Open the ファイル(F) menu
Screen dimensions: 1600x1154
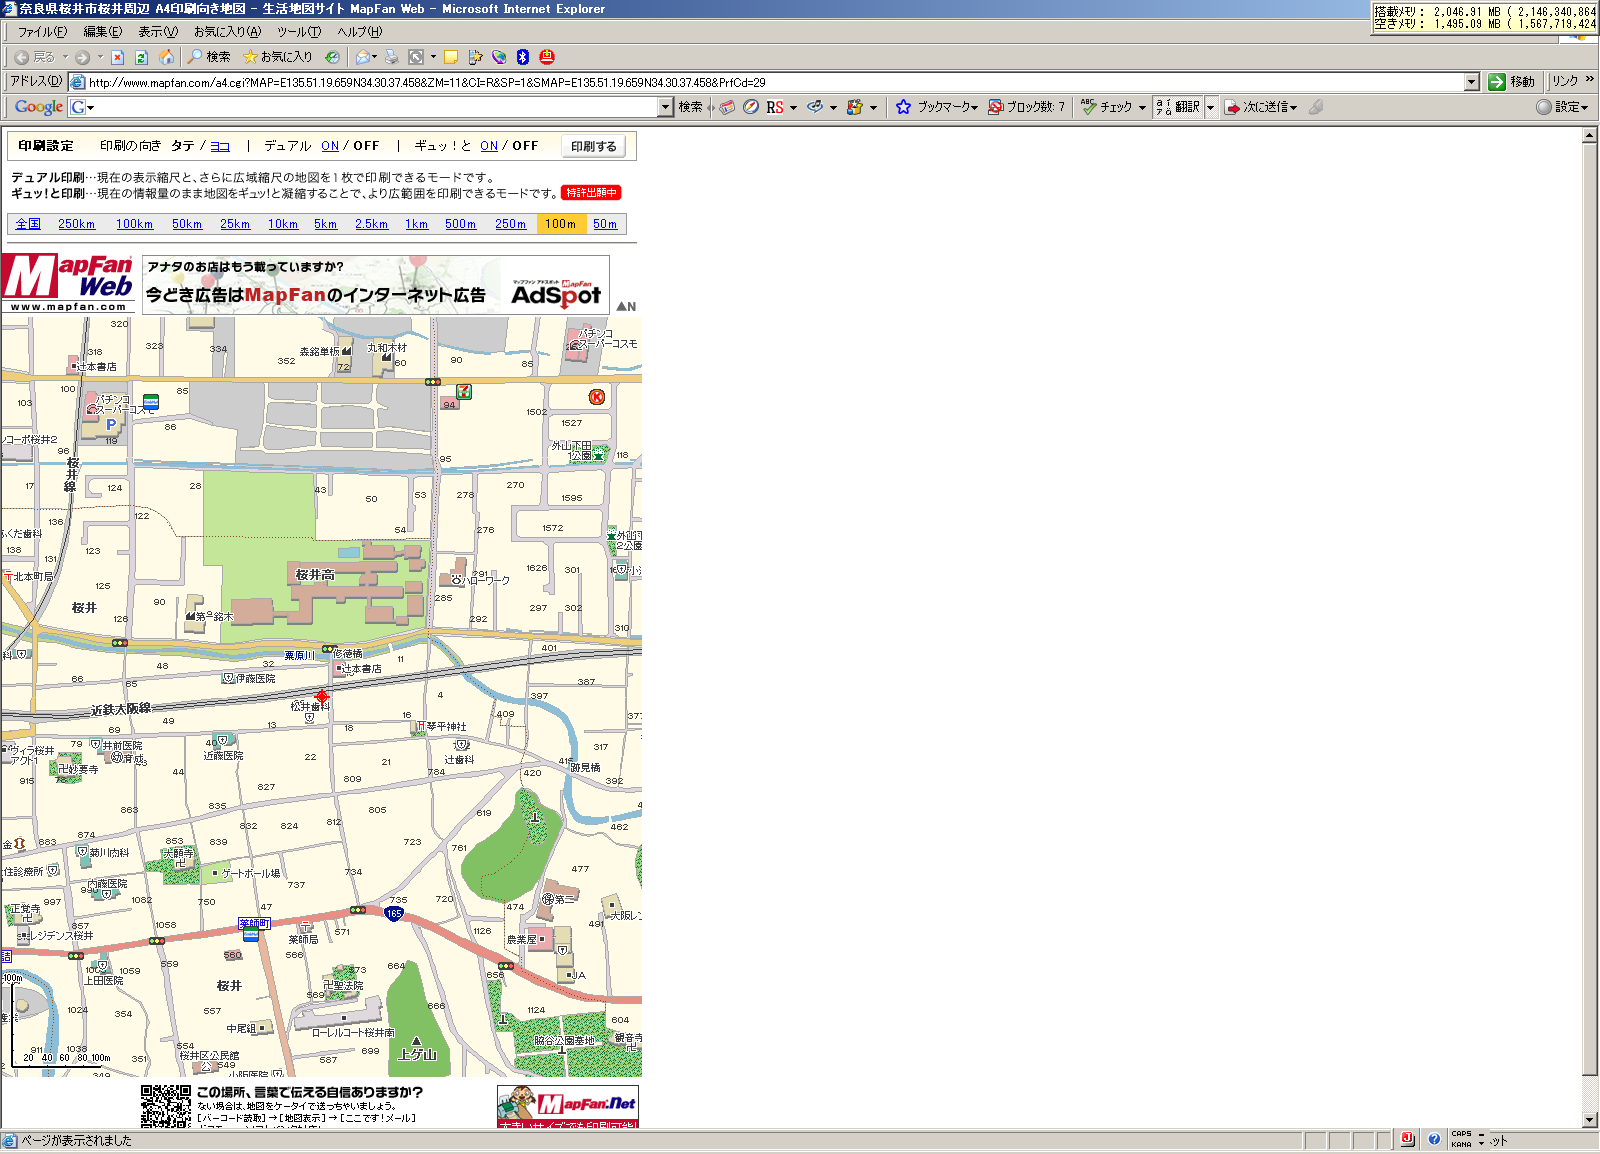tap(43, 32)
